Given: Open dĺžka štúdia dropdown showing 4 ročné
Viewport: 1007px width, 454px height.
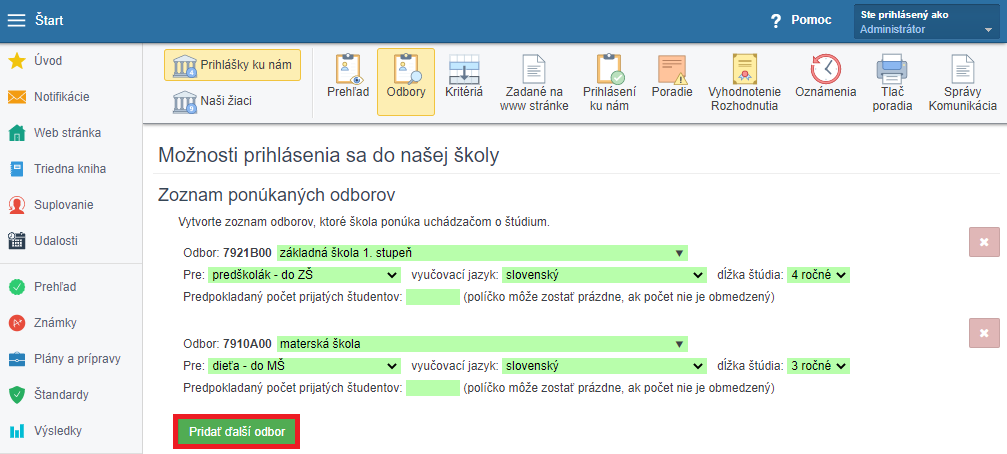Looking at the screenshot, I should tap(818, 275).
